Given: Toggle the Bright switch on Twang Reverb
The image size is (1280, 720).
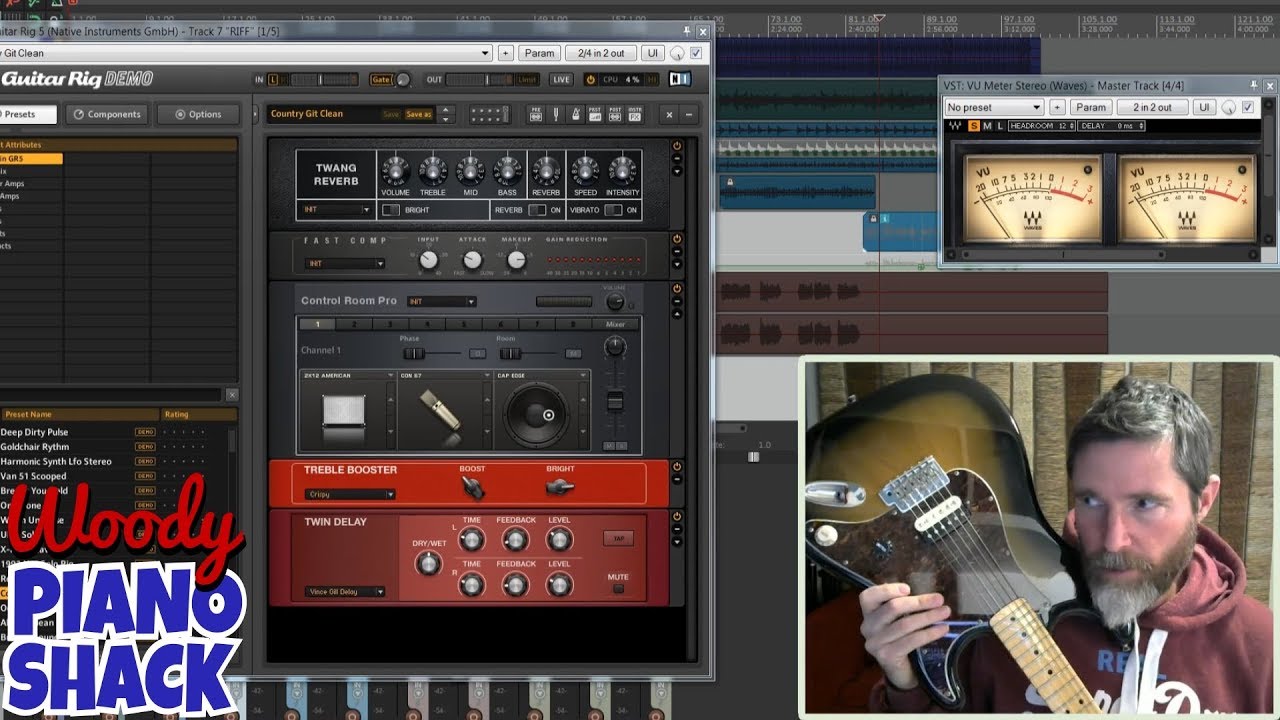Looking at the screenshot, I should pos(391,210).
